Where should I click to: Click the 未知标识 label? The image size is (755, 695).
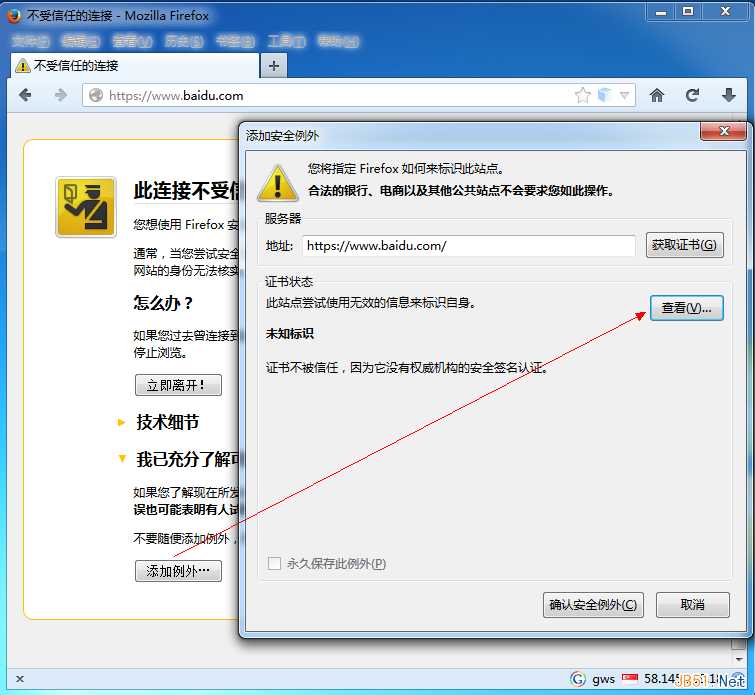pyautogui.click(x=289, y=334)
